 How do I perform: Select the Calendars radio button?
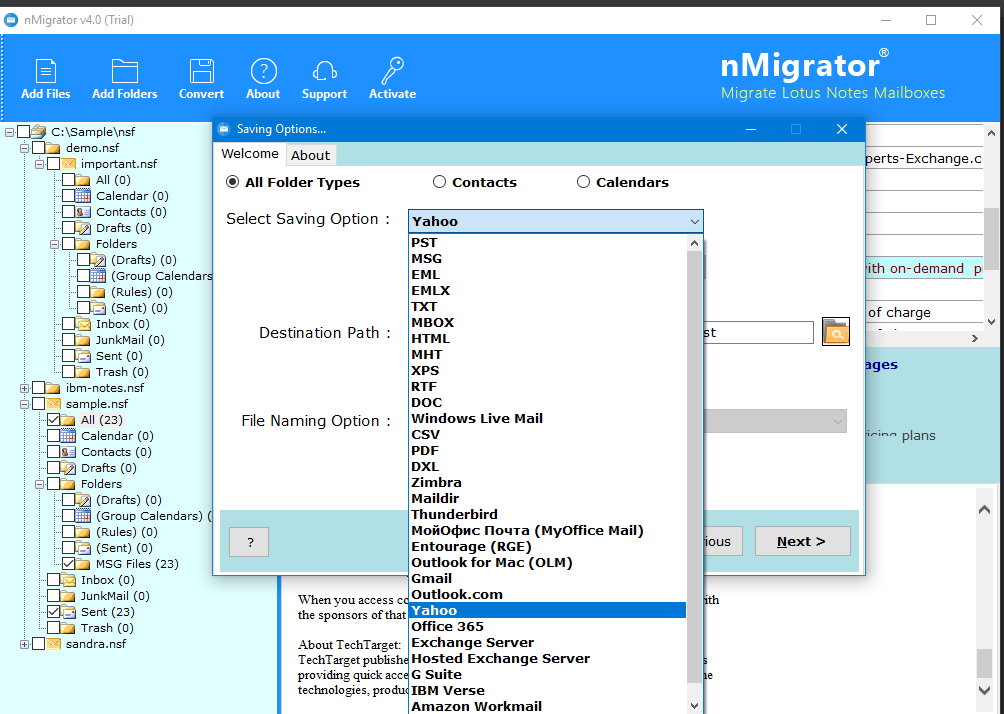point(583,183)
